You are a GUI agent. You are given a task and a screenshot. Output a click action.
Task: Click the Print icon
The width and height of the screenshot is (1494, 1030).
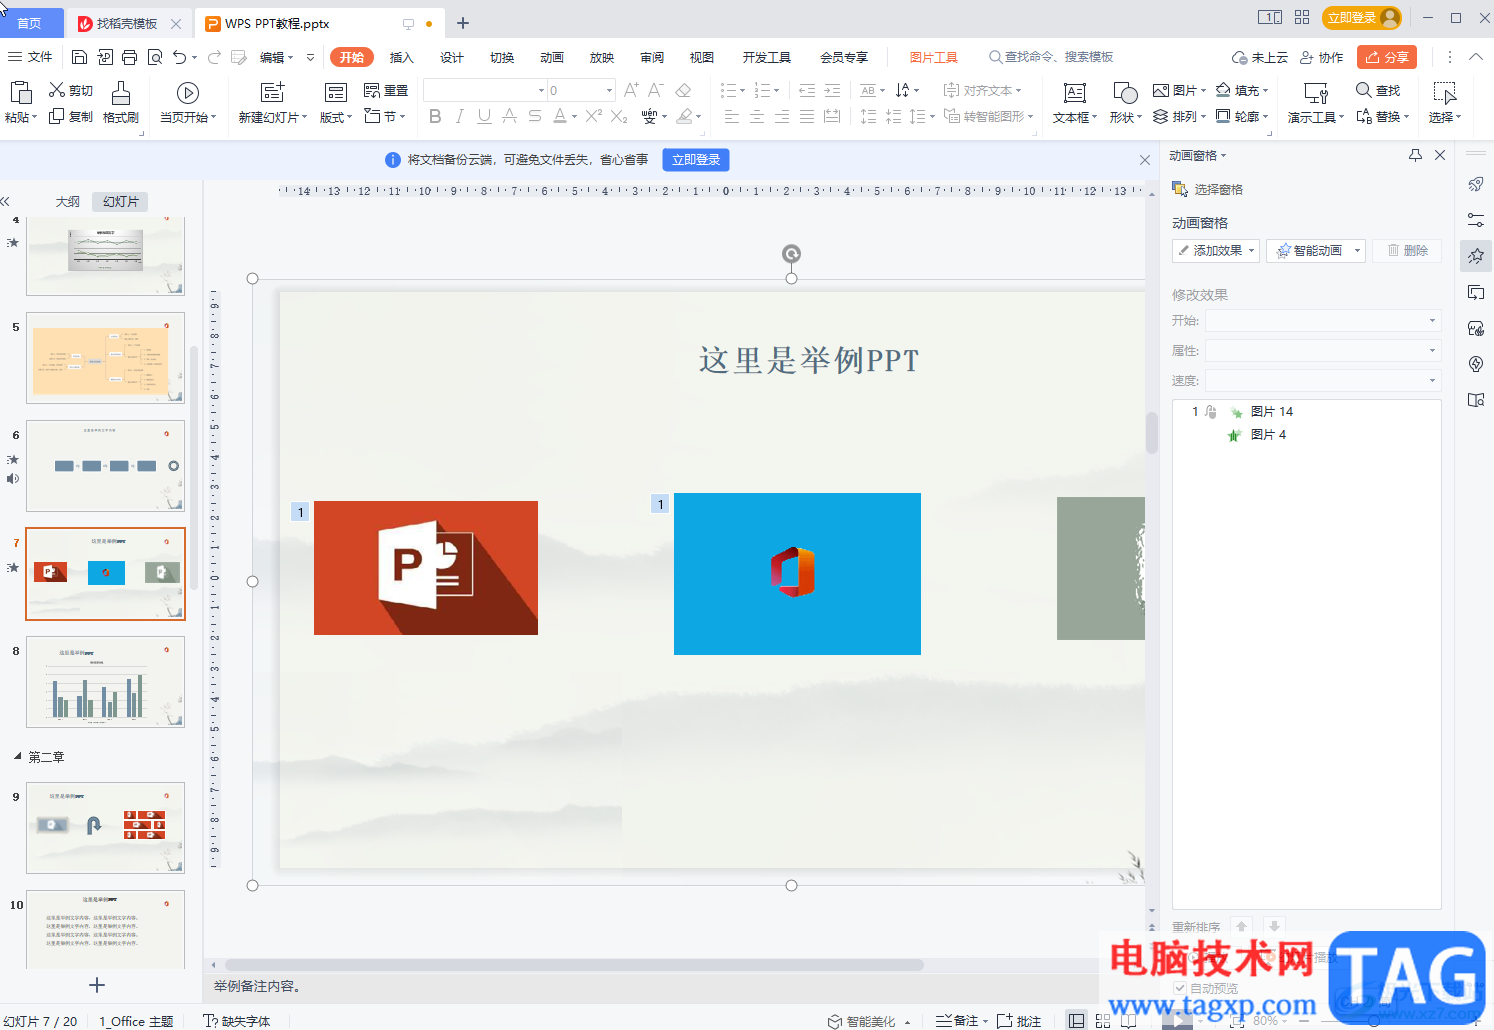pyautogui.click(x=129, y=57)
